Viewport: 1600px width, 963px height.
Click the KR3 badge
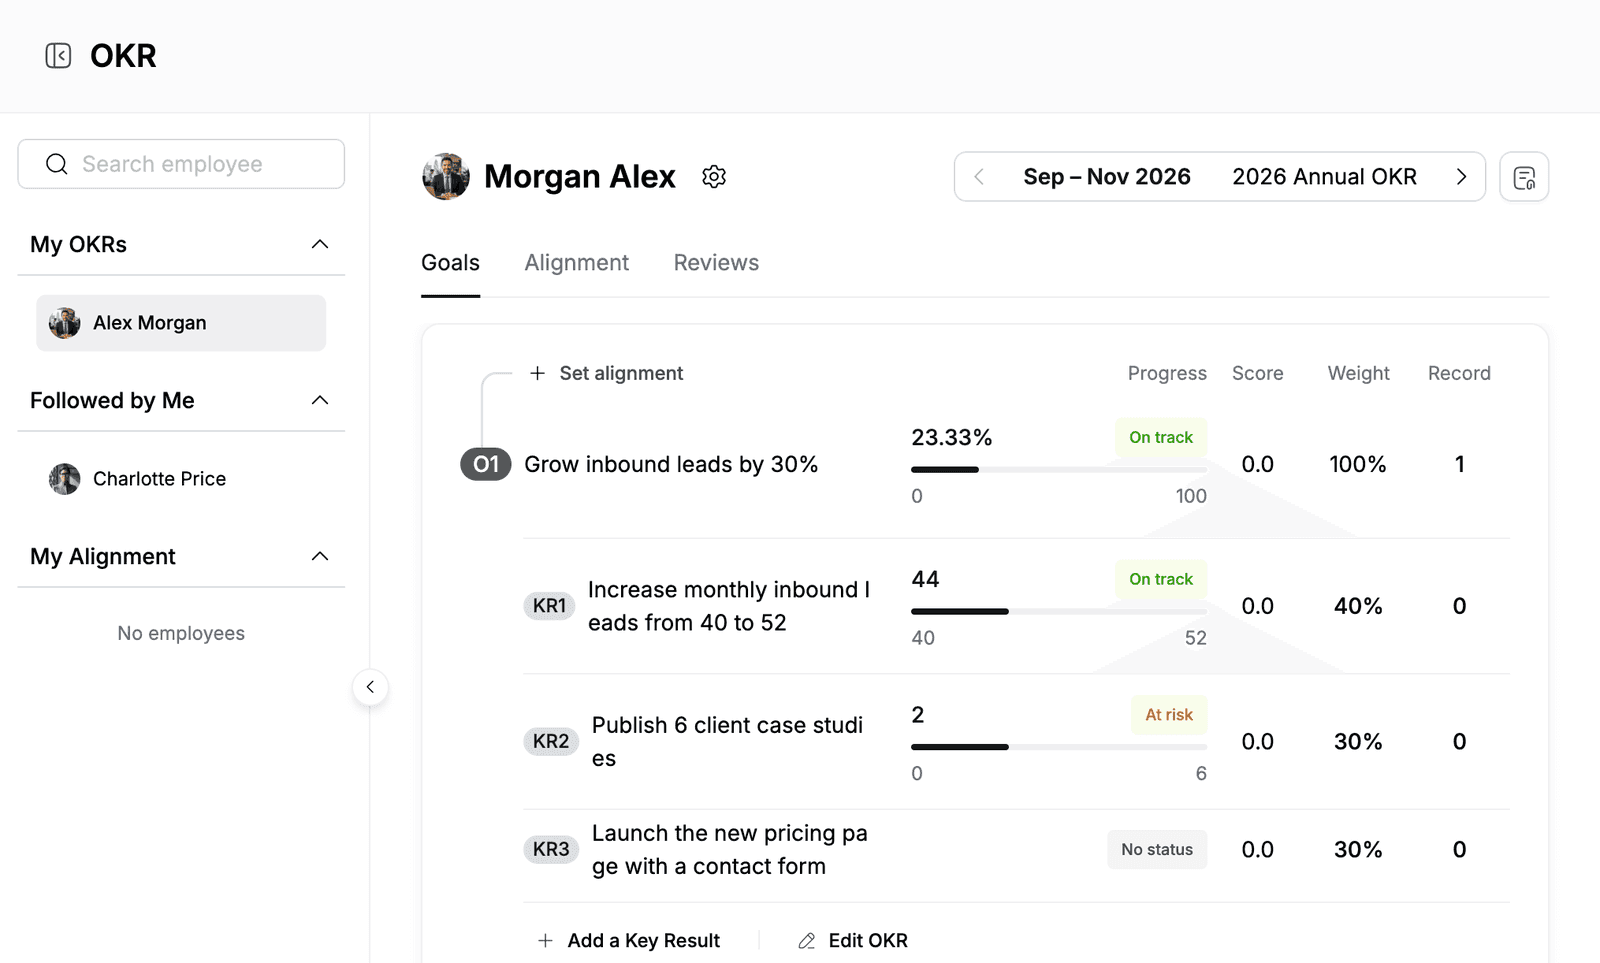pyautogui.click(x=551, y=850)
